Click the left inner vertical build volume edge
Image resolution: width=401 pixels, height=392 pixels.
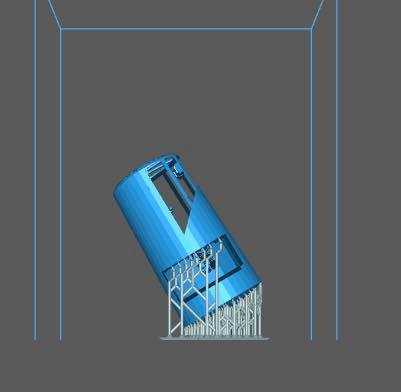coord(60,183)
